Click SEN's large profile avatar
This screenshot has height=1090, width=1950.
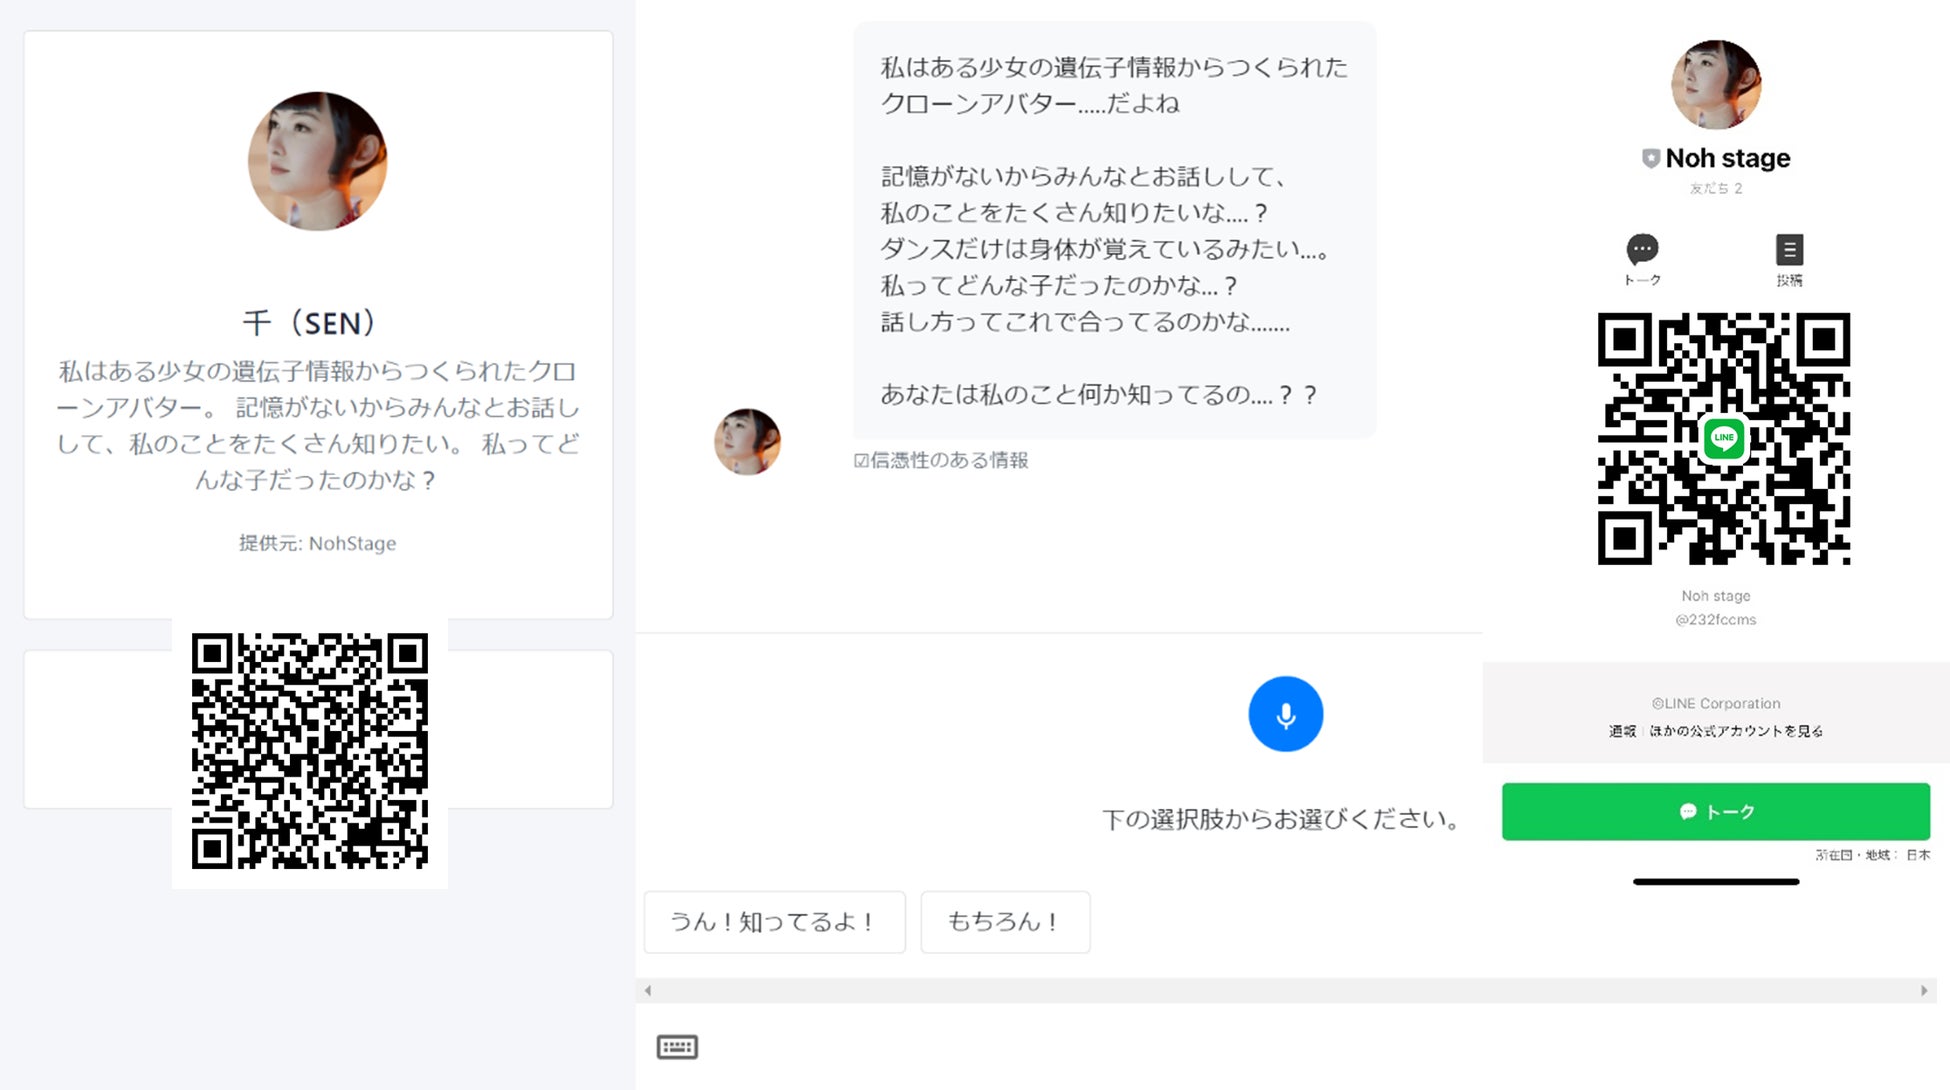(x=317, y=162)
